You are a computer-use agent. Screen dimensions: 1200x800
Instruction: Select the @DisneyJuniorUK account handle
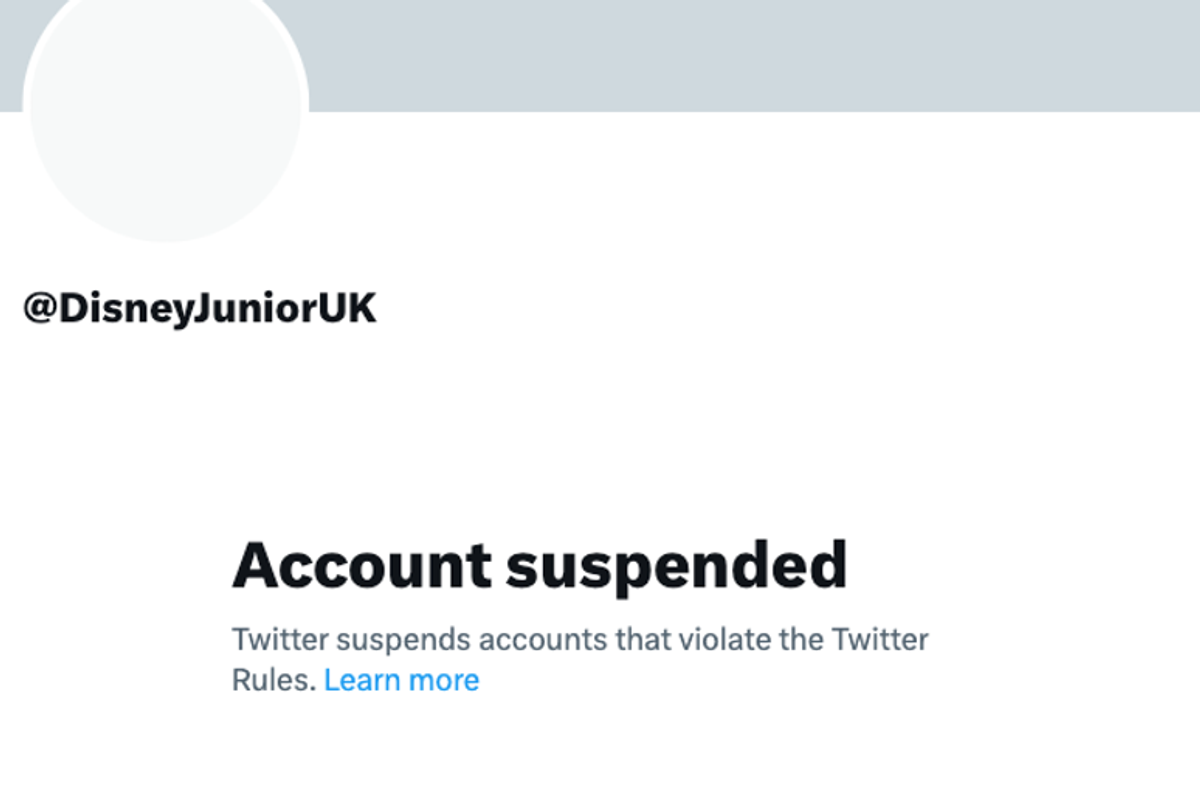(200, 309)
